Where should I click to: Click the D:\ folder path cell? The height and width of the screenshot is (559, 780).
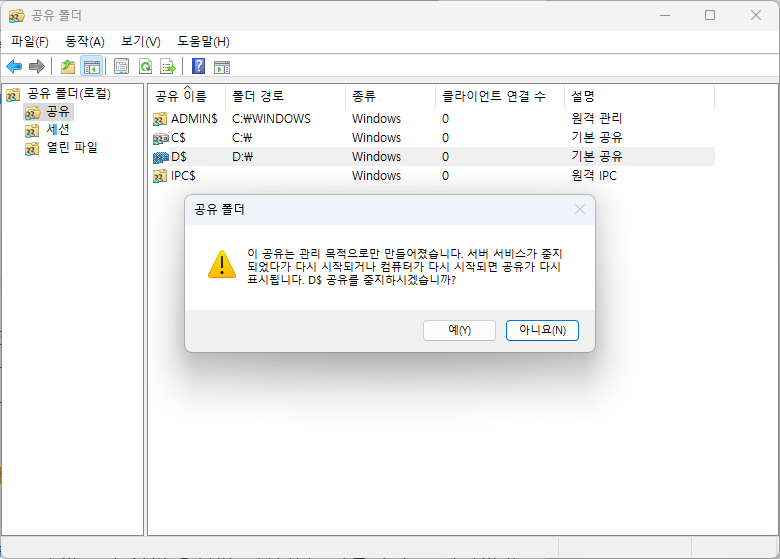click(243, 157)
